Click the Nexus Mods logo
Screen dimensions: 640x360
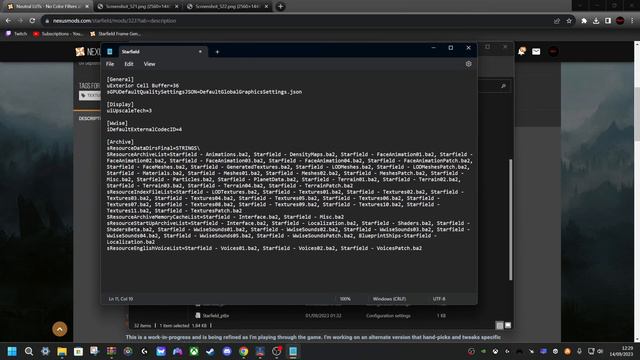coord(87,52)
